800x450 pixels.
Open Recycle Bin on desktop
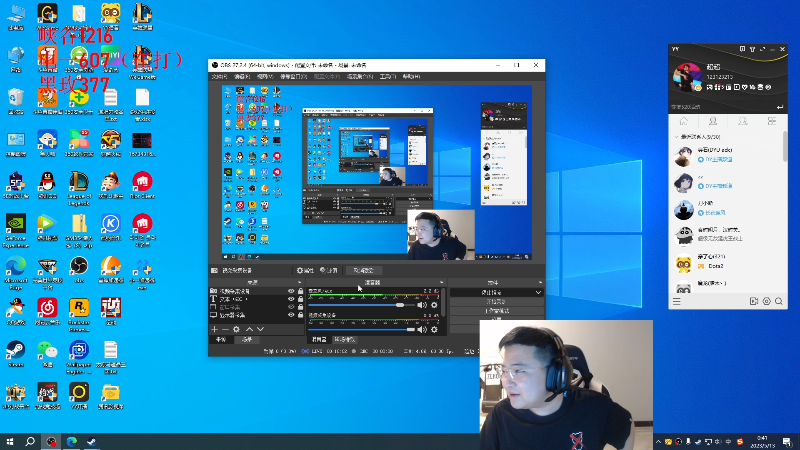click(16, 101)
